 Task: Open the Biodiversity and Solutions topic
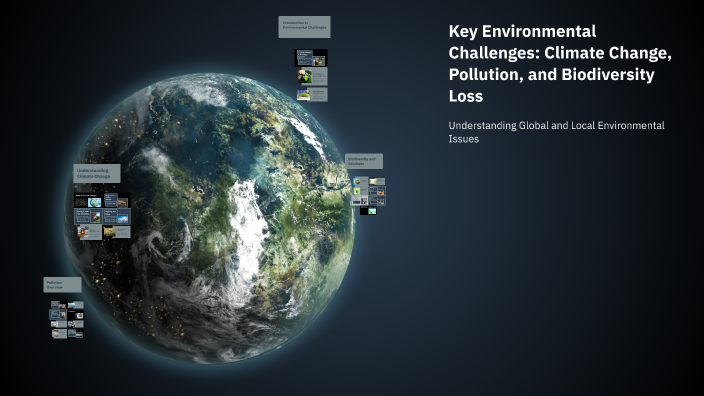click(364, 161)
